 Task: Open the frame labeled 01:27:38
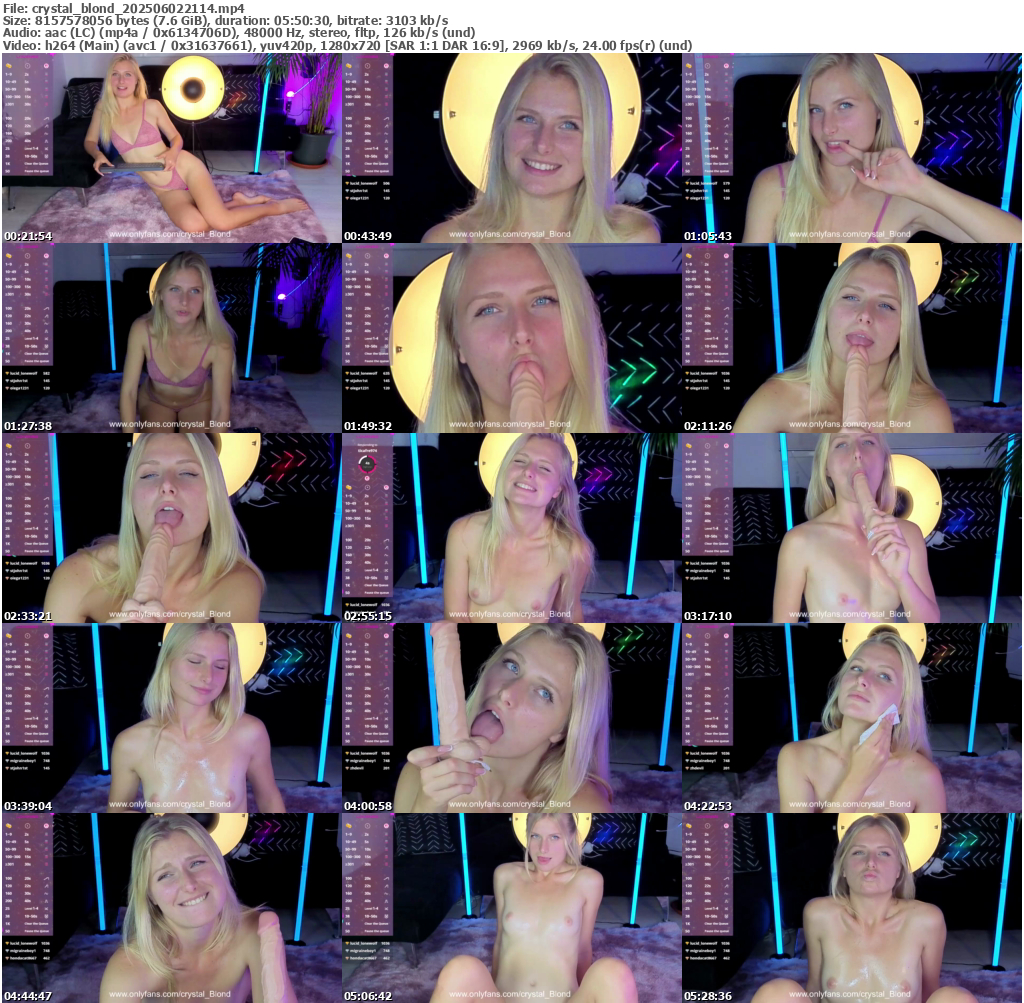(171, 338)
